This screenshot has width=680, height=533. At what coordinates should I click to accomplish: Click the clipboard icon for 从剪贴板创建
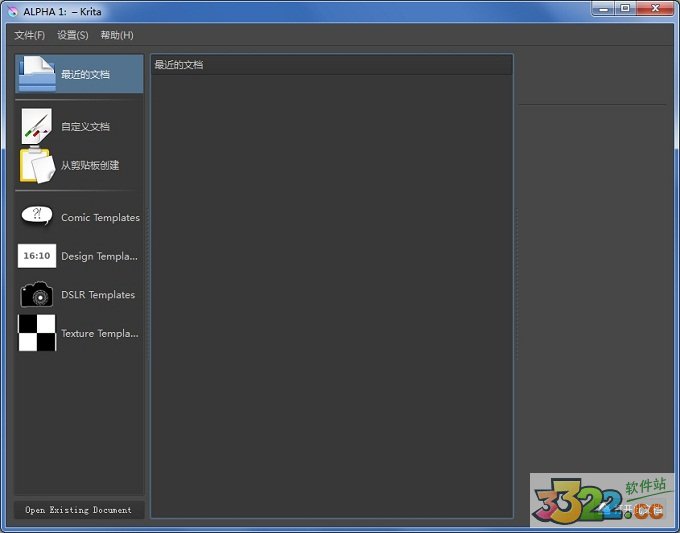coord(37,165)
